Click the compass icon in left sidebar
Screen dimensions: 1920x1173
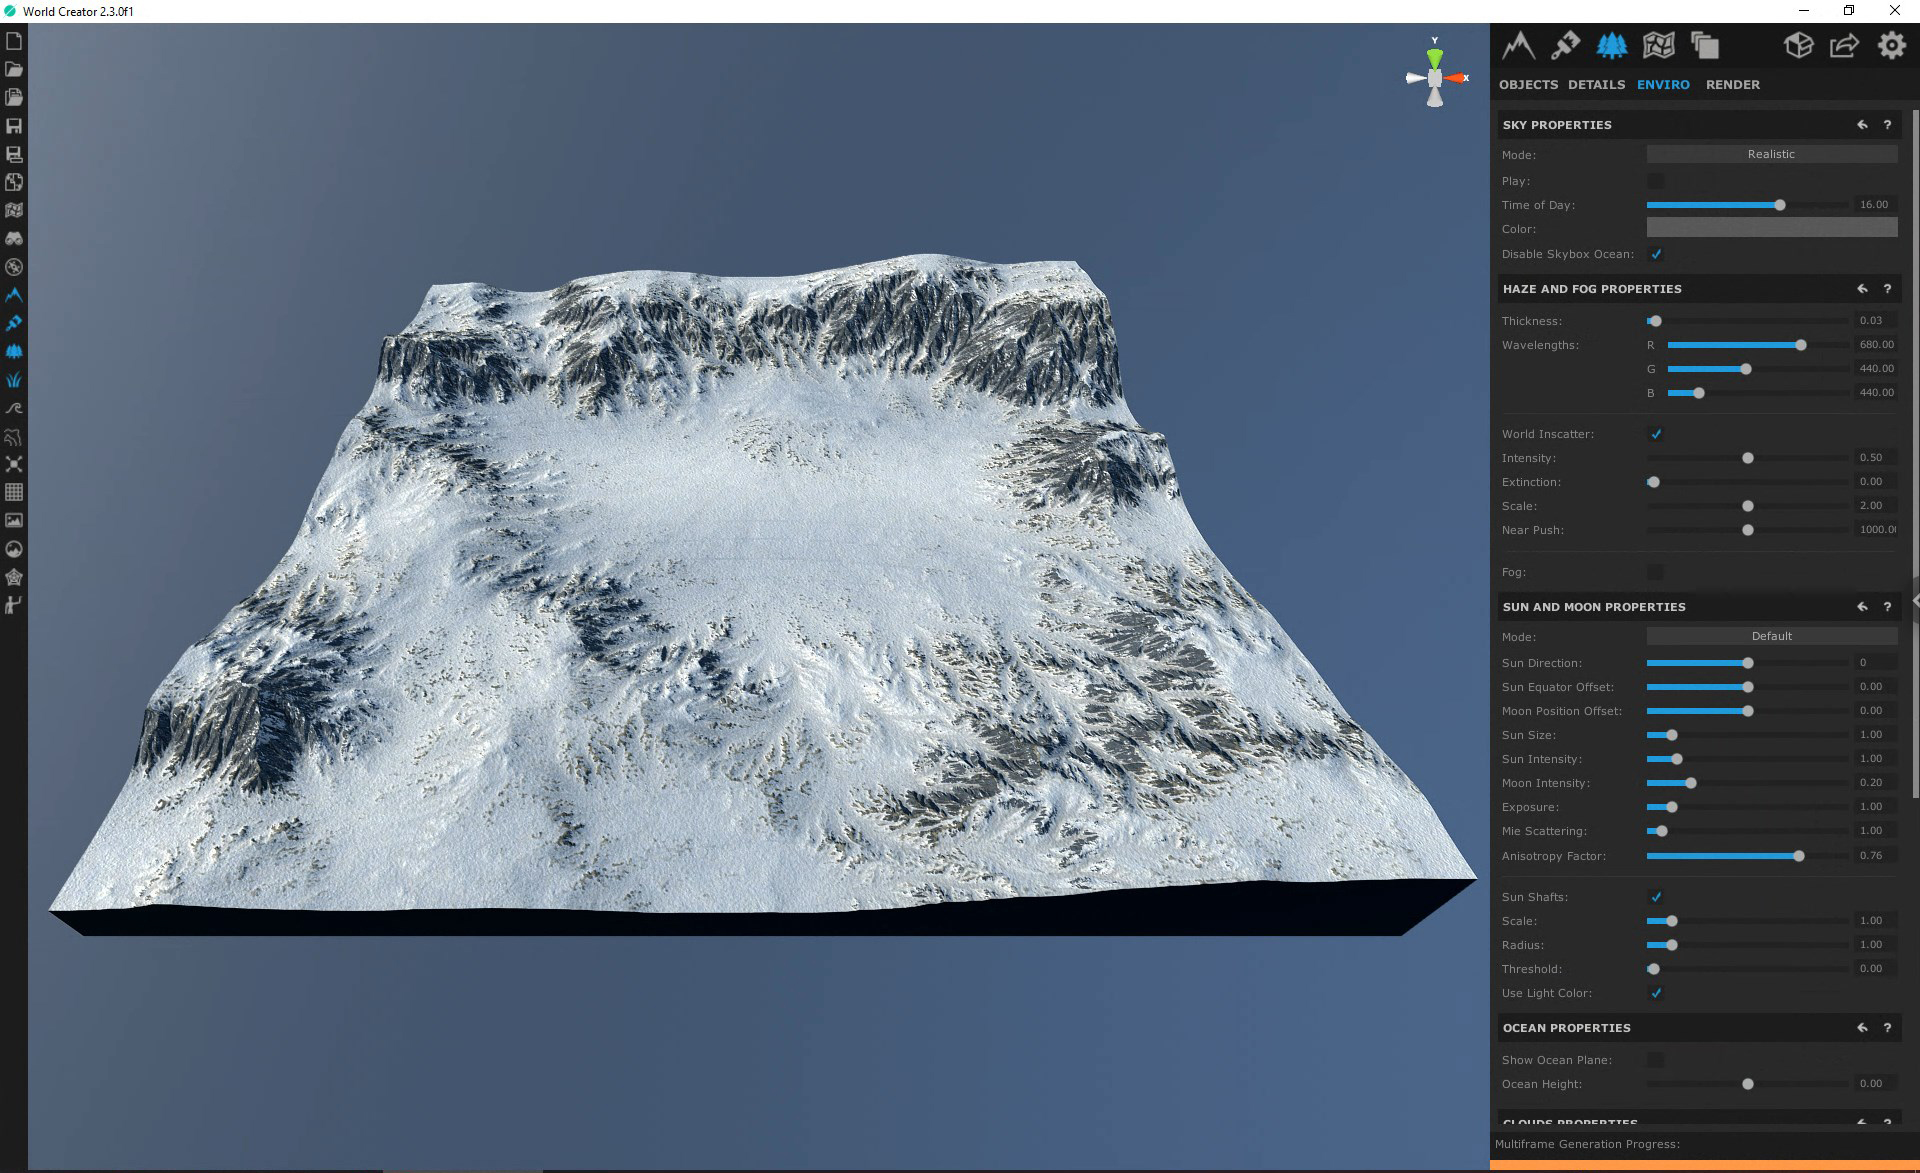[14, 267]
